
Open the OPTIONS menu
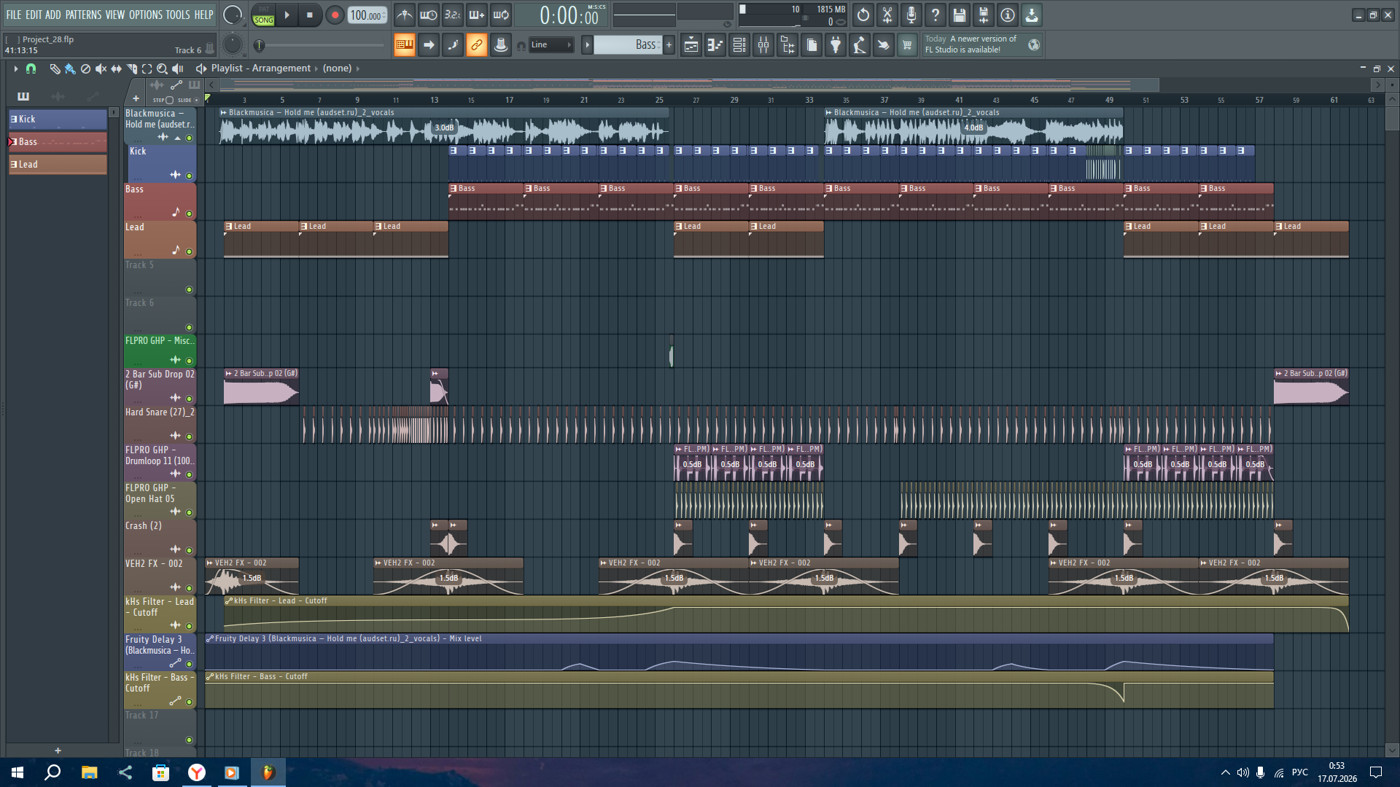145,15
